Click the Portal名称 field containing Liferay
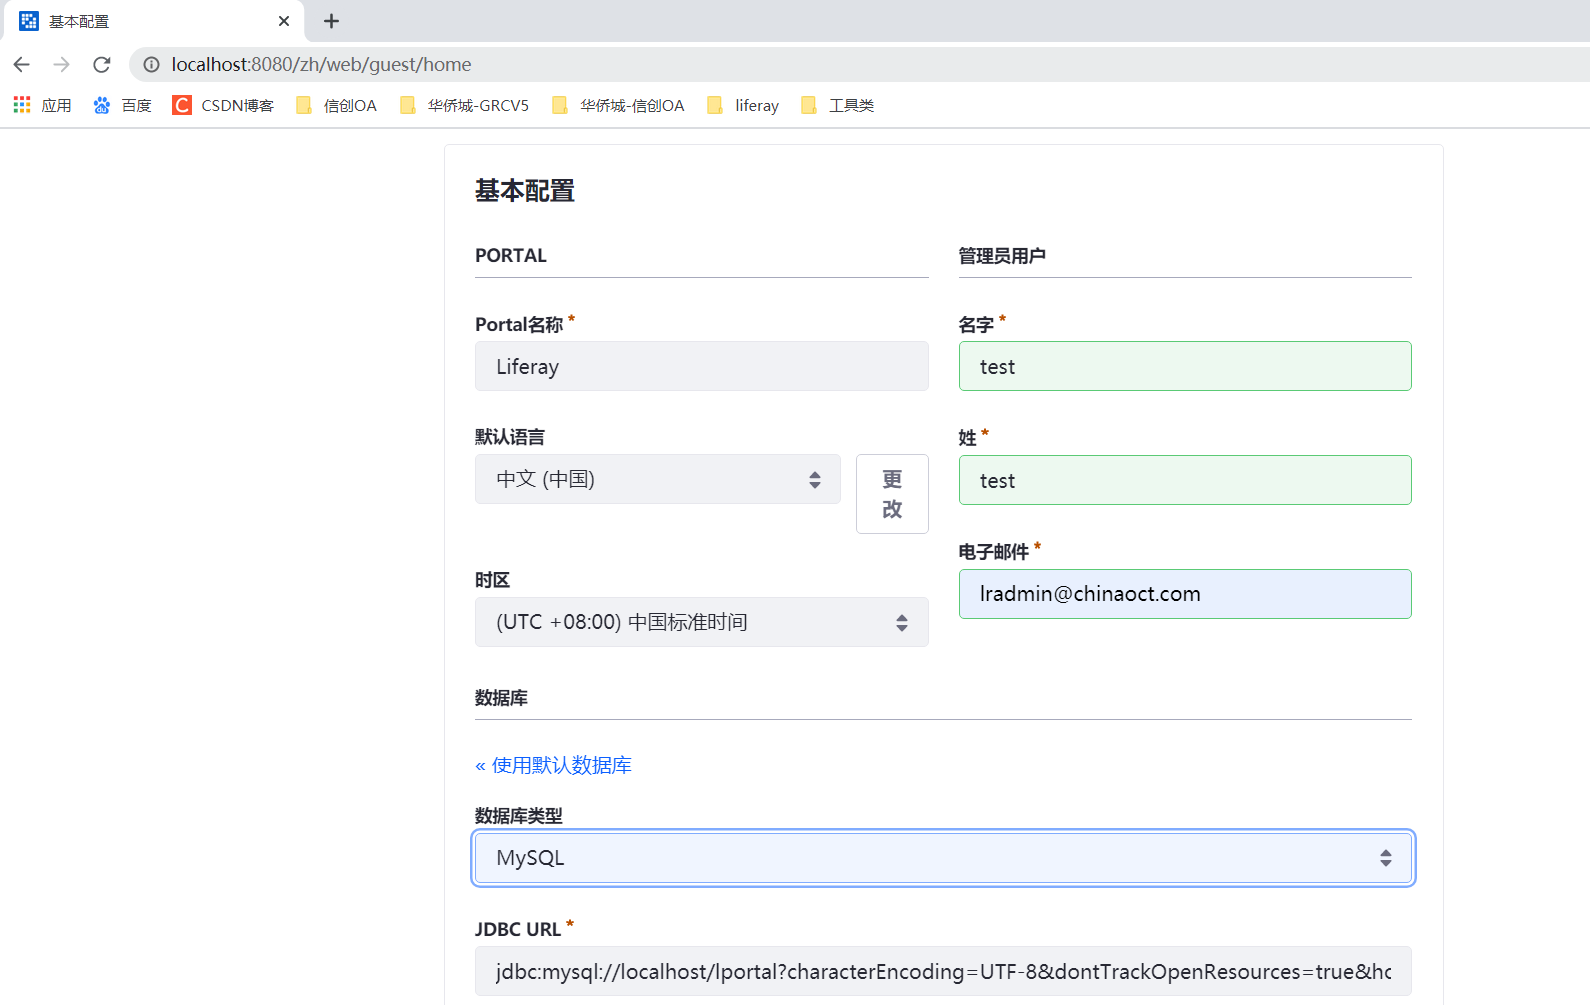 (x=701, y=366)
